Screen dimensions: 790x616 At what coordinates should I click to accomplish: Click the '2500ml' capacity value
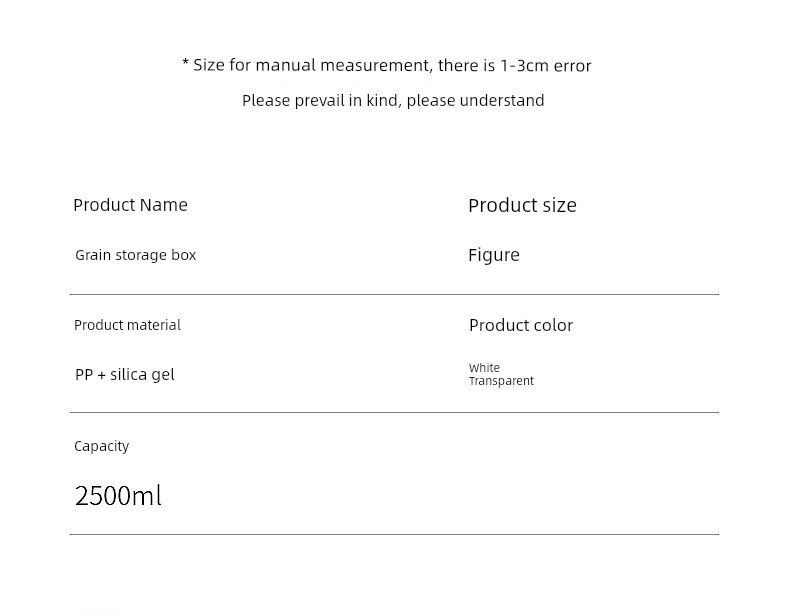point(118,496)
